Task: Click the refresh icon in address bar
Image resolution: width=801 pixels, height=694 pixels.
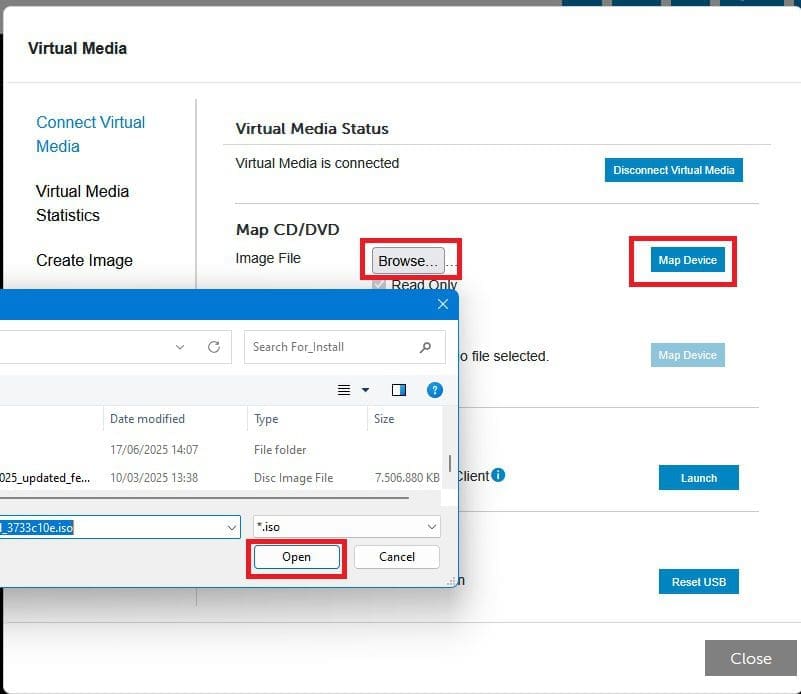Action: (x=213, y=347)
